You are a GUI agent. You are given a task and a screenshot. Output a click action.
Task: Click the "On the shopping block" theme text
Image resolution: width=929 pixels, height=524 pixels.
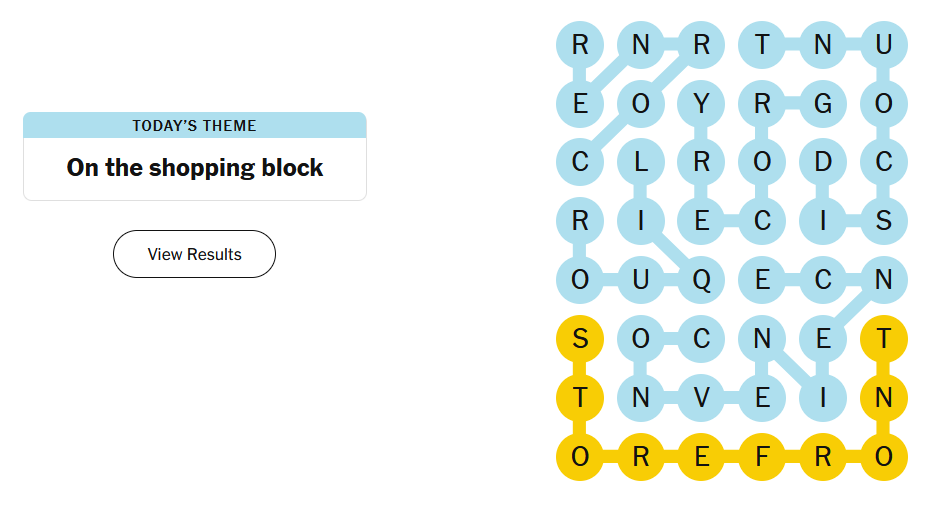point(194,168)
